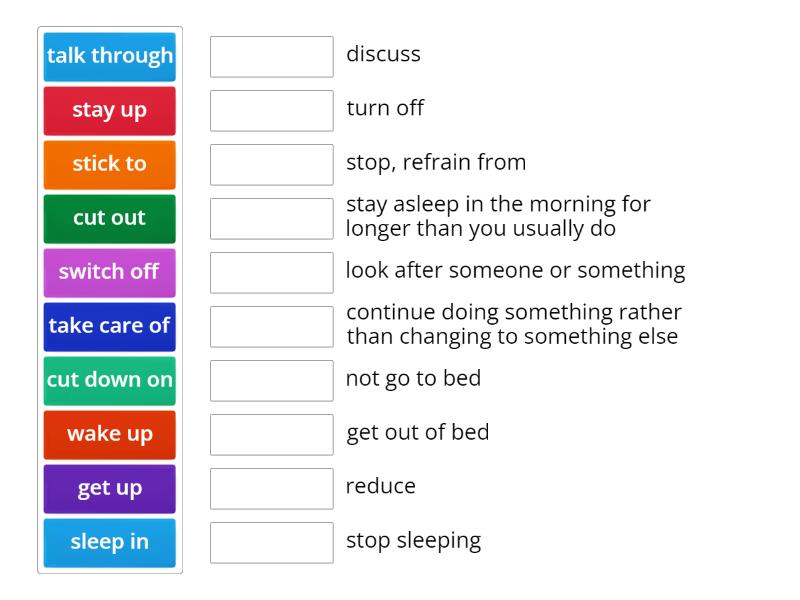
Task: Click the blank box beside 'reduce'
Action: coord(272,488)
